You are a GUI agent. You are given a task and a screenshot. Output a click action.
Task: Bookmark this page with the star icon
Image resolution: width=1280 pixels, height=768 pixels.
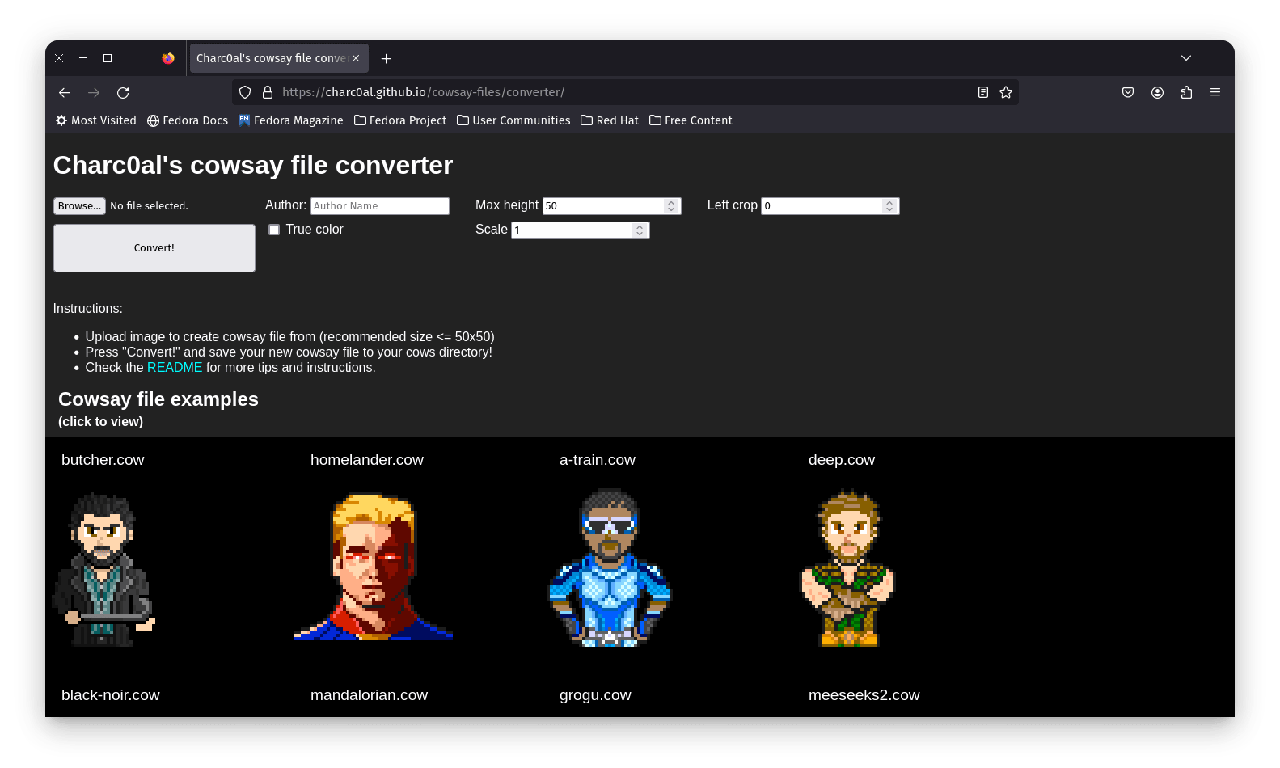[x=1006, y=93]
